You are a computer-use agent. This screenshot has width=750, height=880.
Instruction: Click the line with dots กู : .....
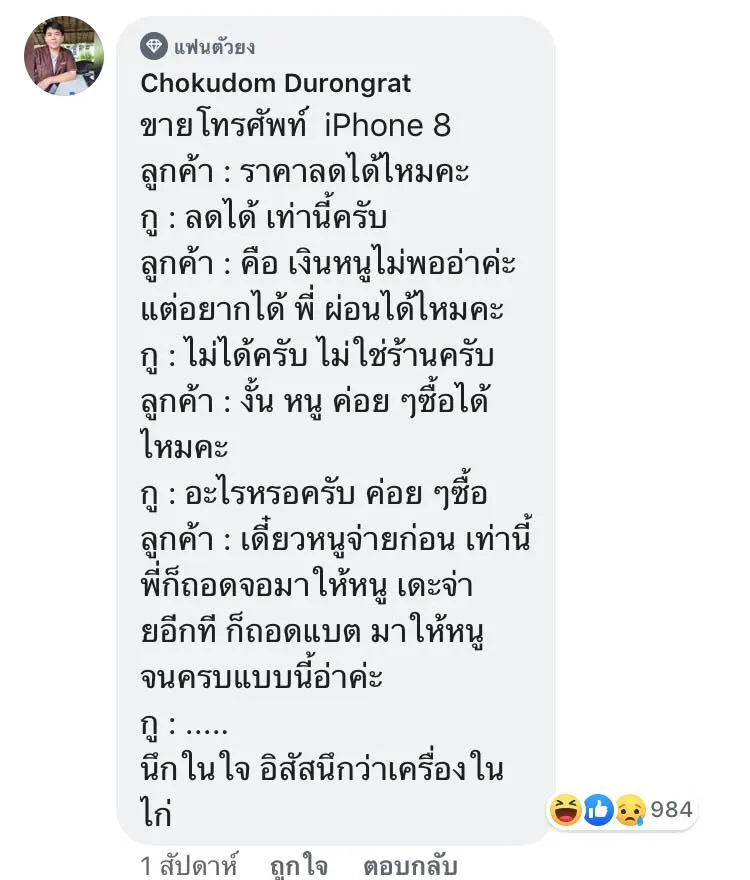[x=184, y=726]
